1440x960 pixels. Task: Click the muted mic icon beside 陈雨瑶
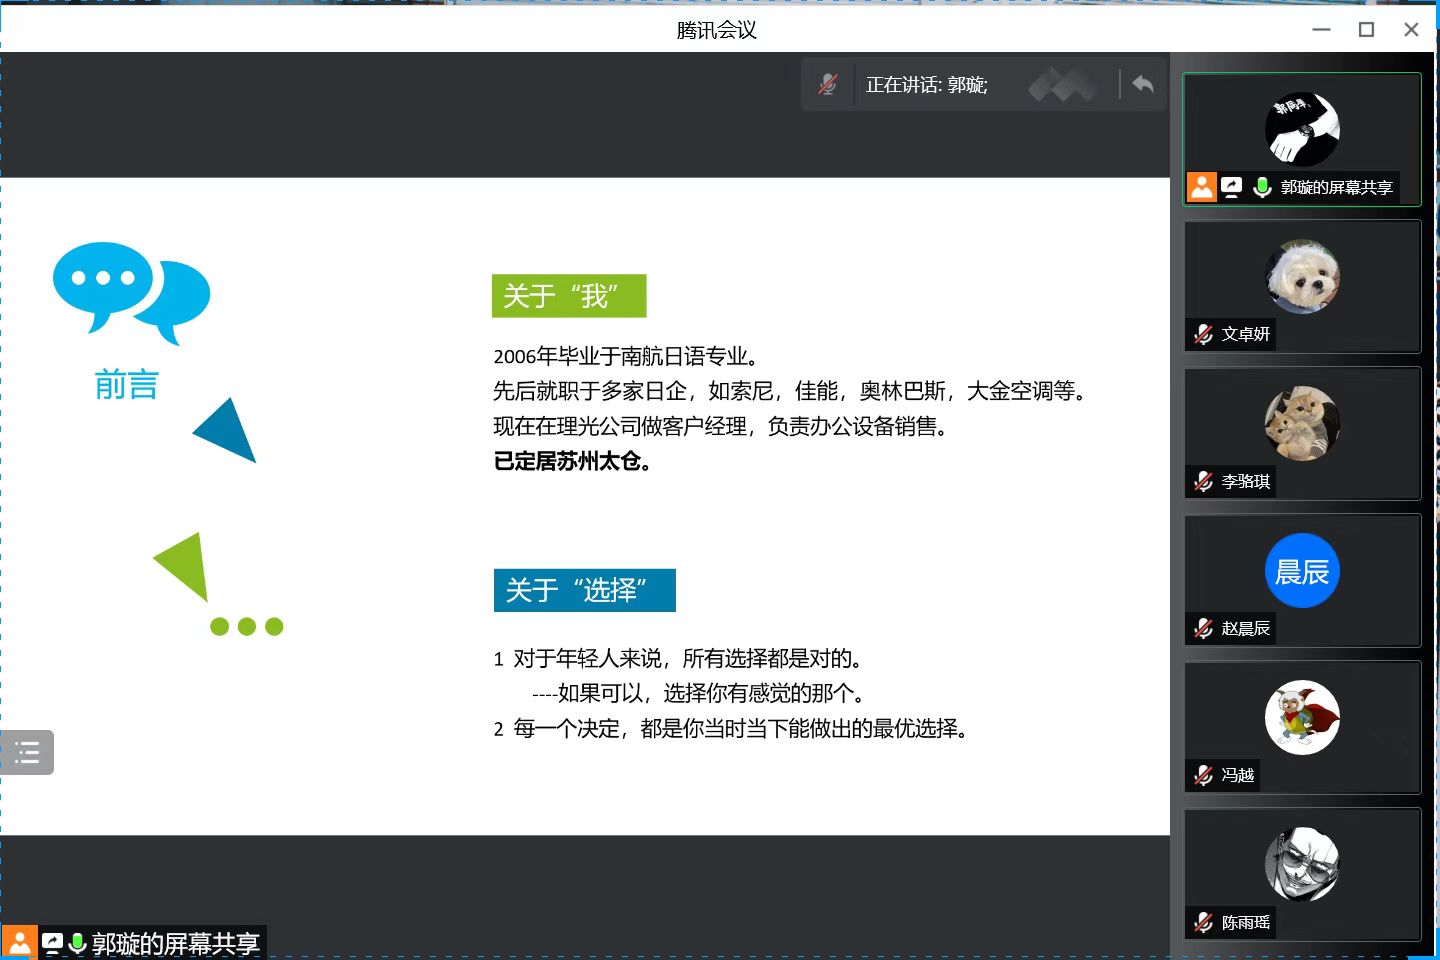point(1204,922)
